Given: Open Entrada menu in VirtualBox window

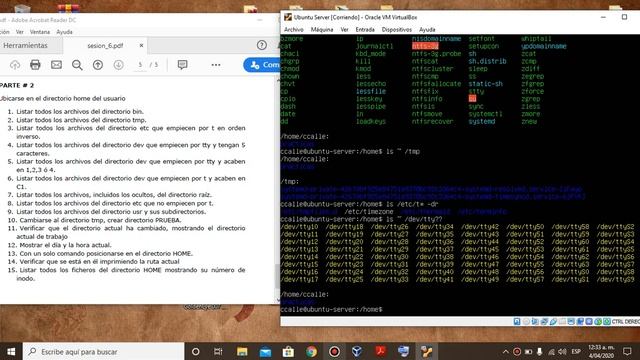Looking at the screenshot, I should 365,29.
